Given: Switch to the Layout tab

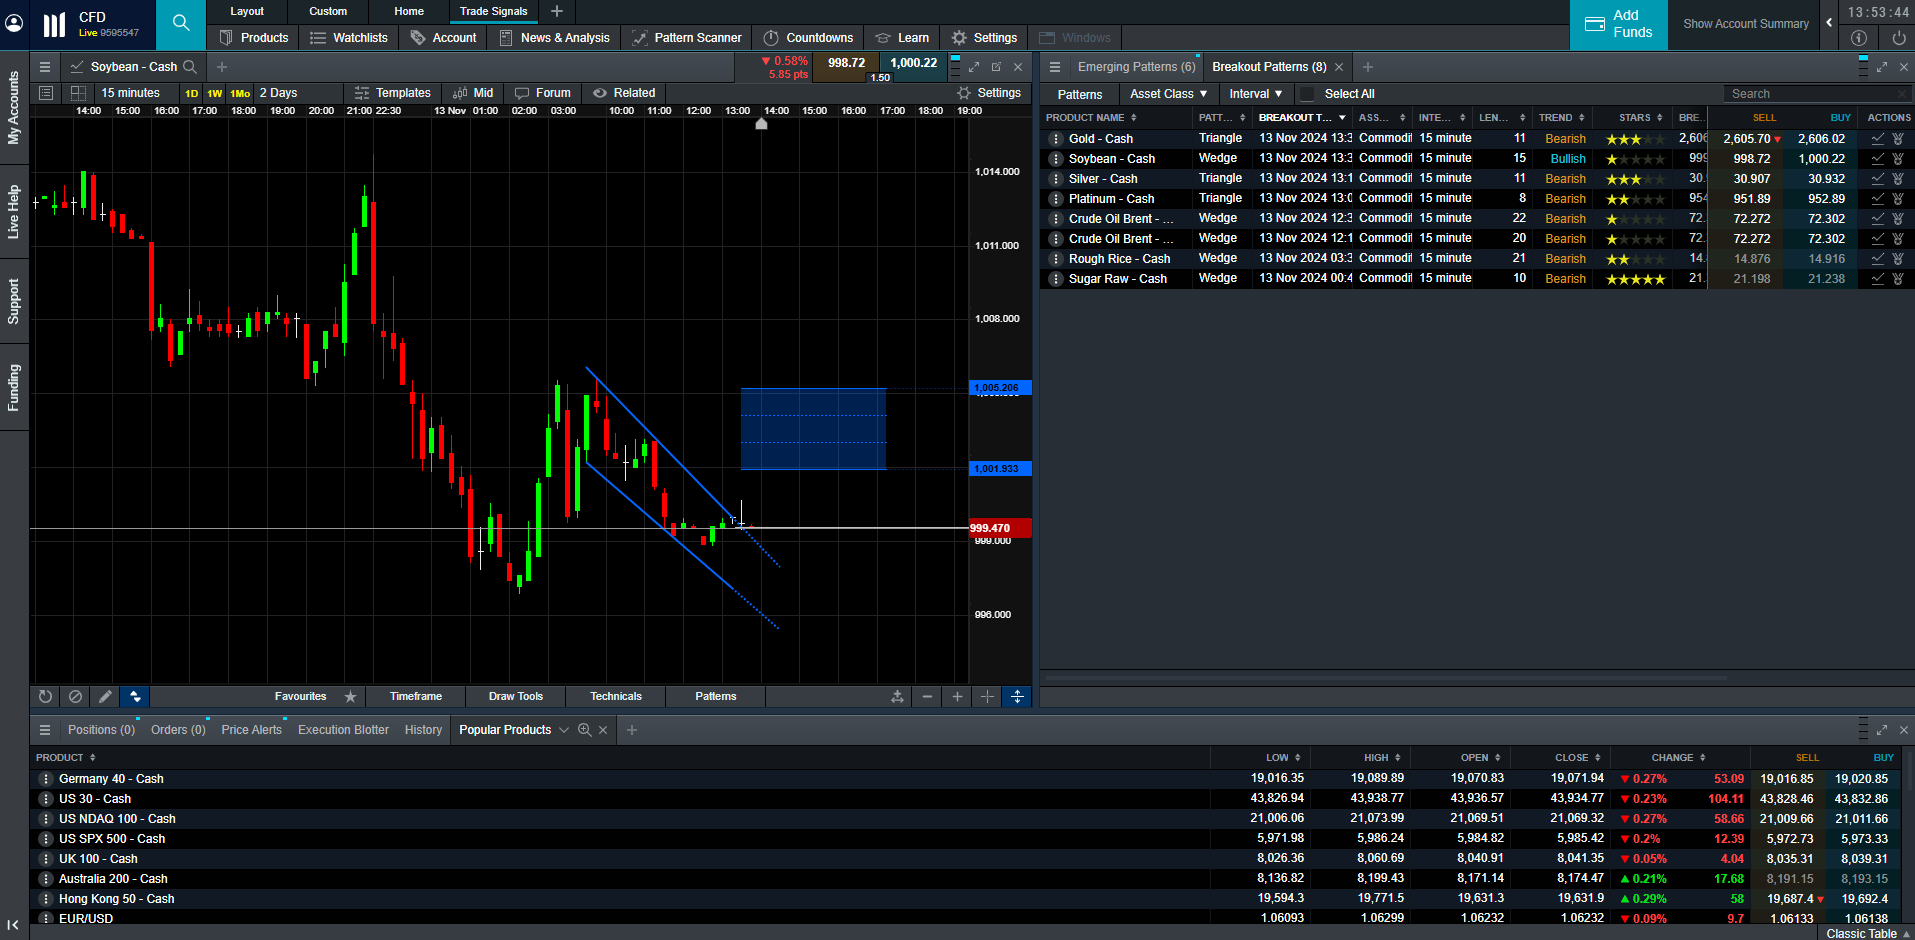Looking at the screenshot, I should coord(247,11).
